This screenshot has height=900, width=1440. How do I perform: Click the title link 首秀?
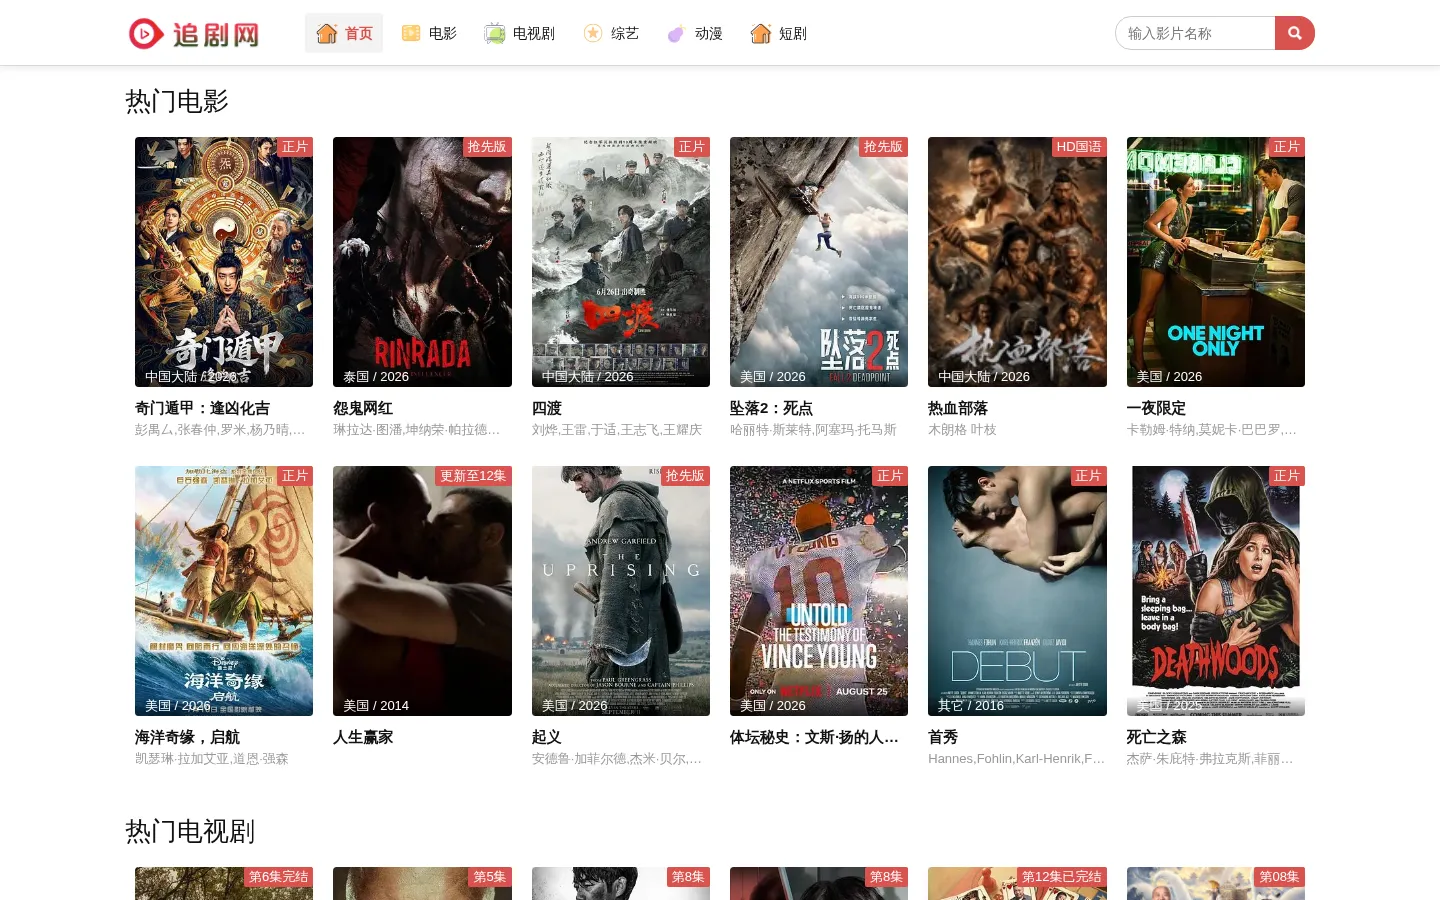[943, 737]
